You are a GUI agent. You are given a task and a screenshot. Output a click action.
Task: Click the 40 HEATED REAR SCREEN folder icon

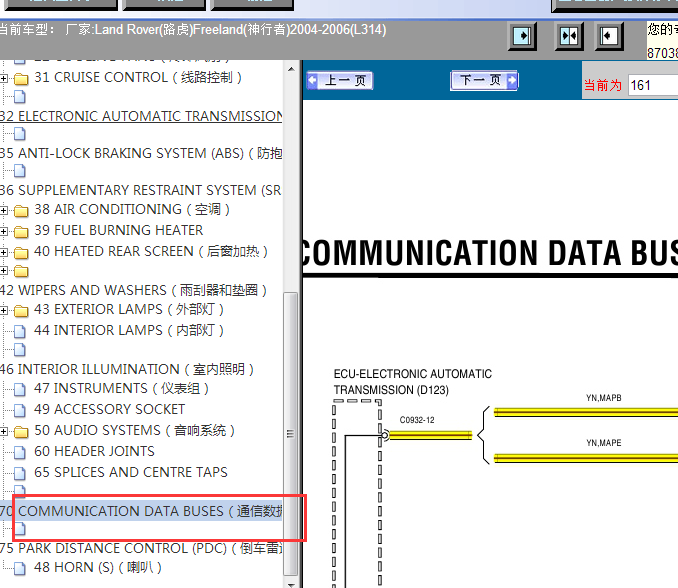click(x=21, y=252)
